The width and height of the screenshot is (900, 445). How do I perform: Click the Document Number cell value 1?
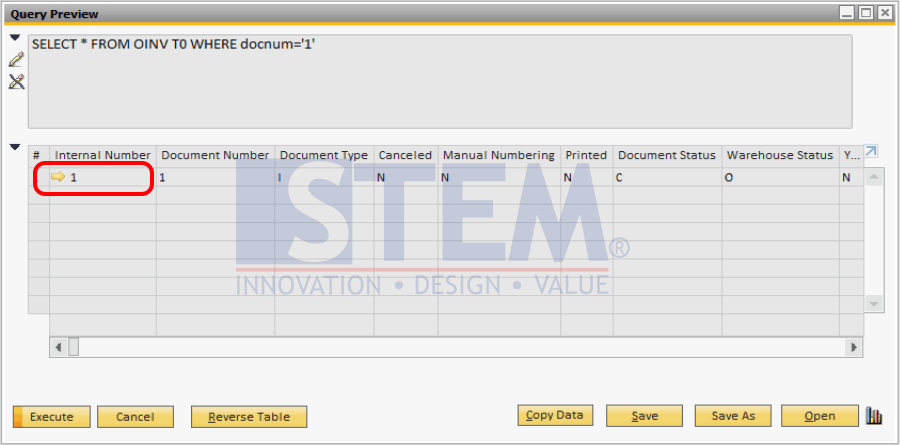215,178
